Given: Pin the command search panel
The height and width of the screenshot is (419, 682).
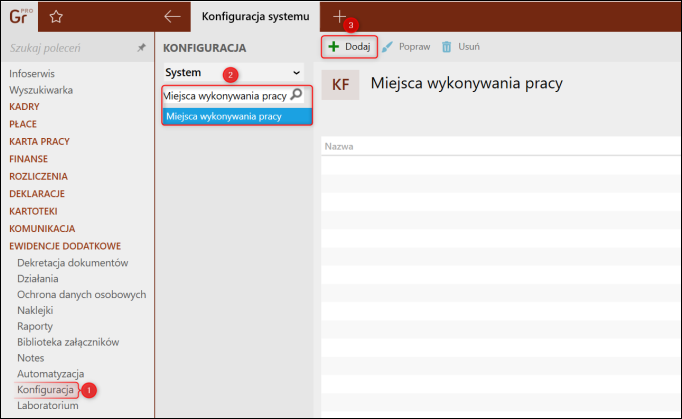Looking at the screenshot, I should coord(141,47).
